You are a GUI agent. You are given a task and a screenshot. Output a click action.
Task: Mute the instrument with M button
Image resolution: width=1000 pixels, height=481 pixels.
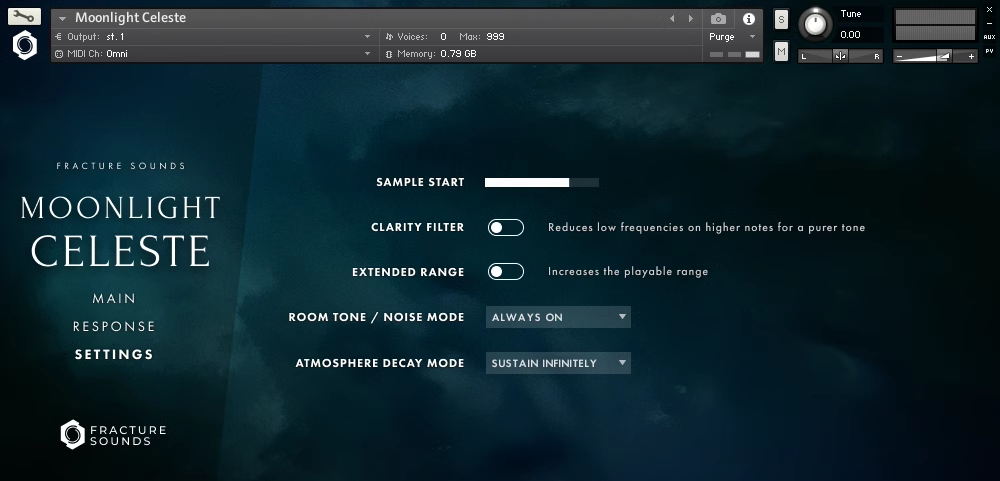tap(781, 51)
